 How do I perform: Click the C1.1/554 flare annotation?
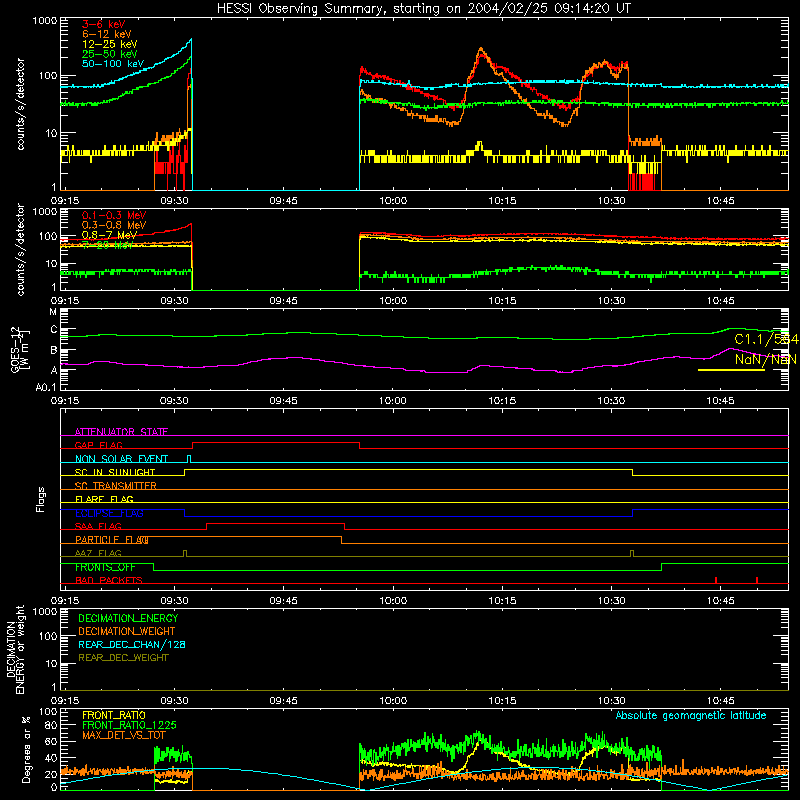[766, 339]
